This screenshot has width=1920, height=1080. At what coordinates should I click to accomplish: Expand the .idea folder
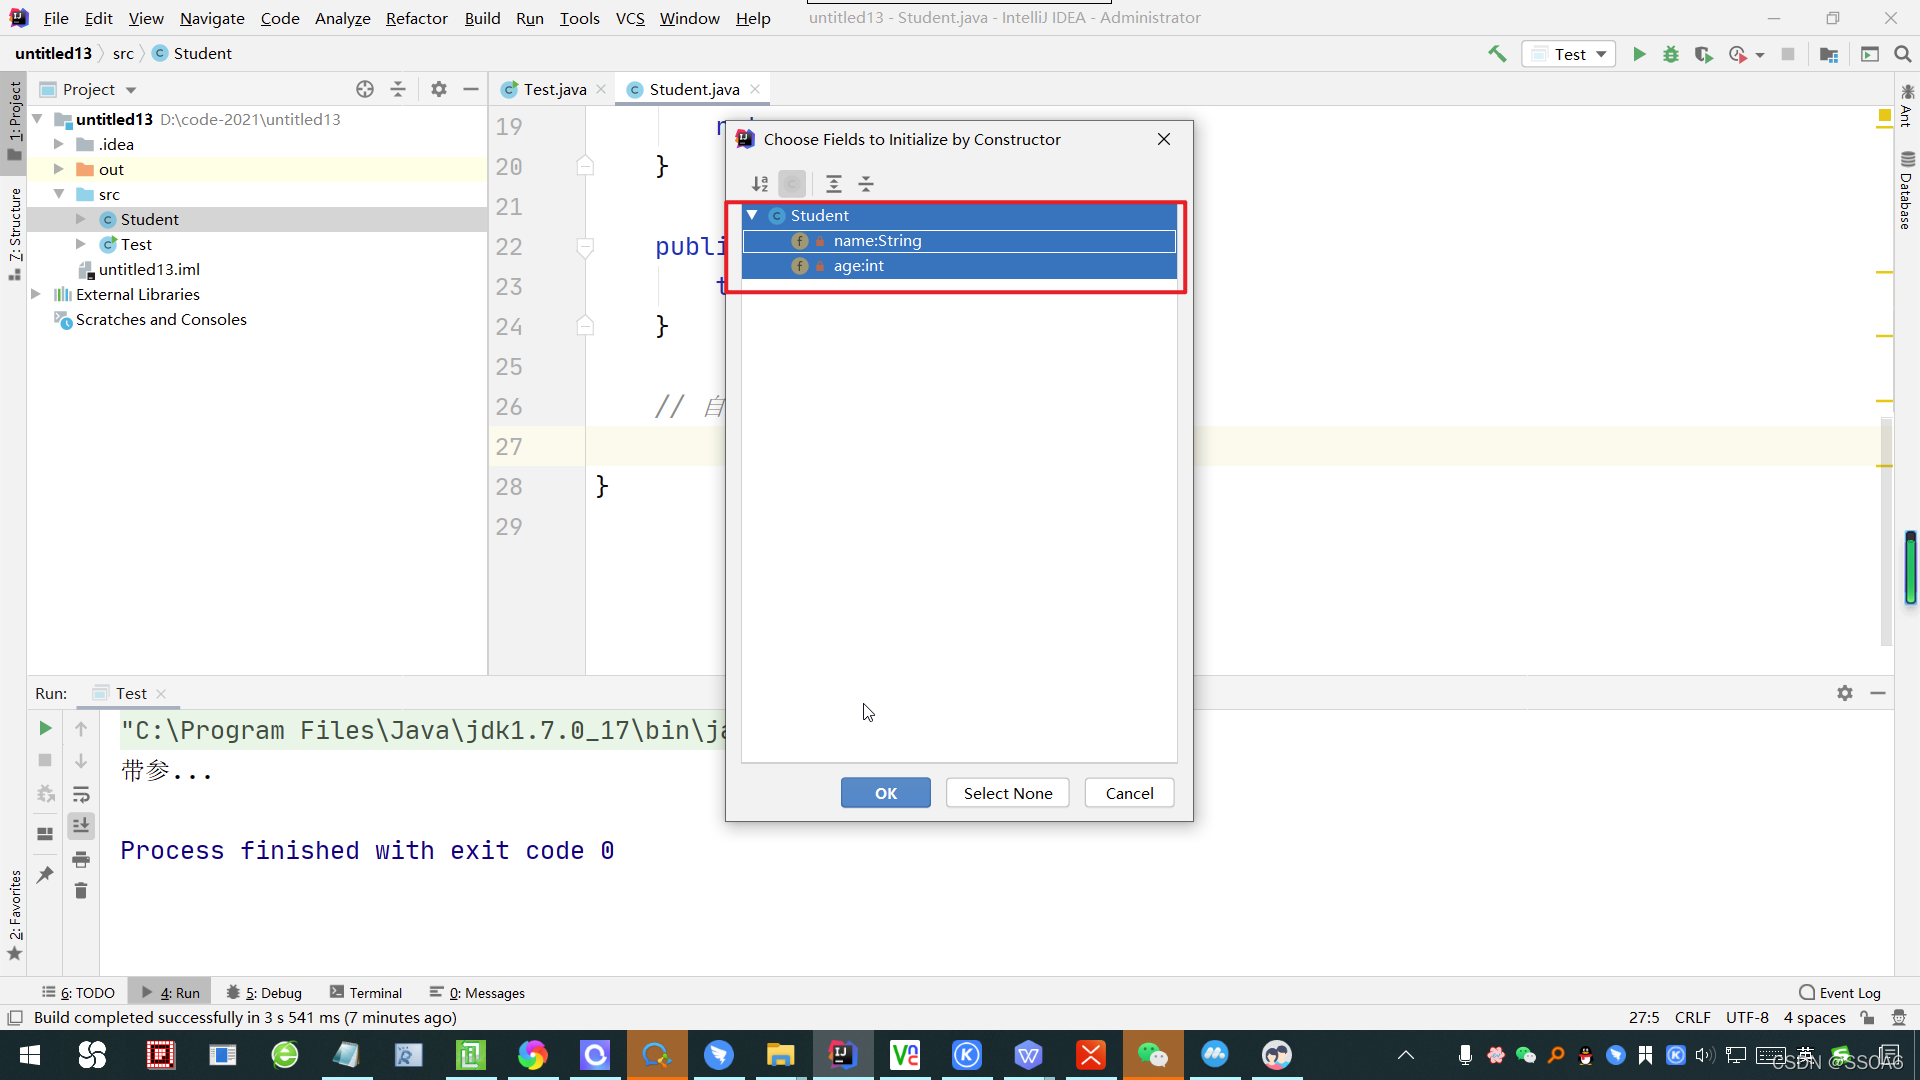tap(58, 144)
